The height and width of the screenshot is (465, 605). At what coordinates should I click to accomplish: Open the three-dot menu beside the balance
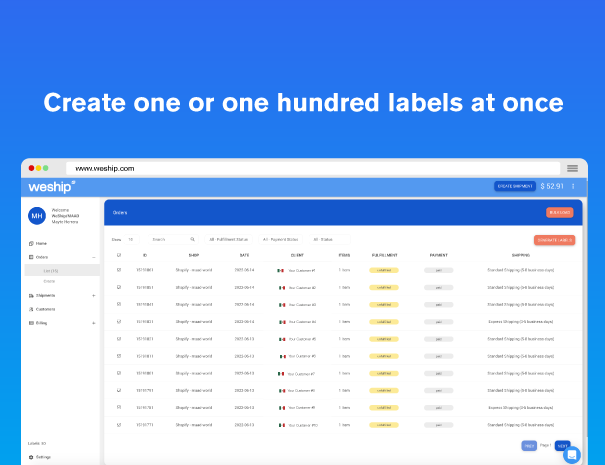click(573, 186)
